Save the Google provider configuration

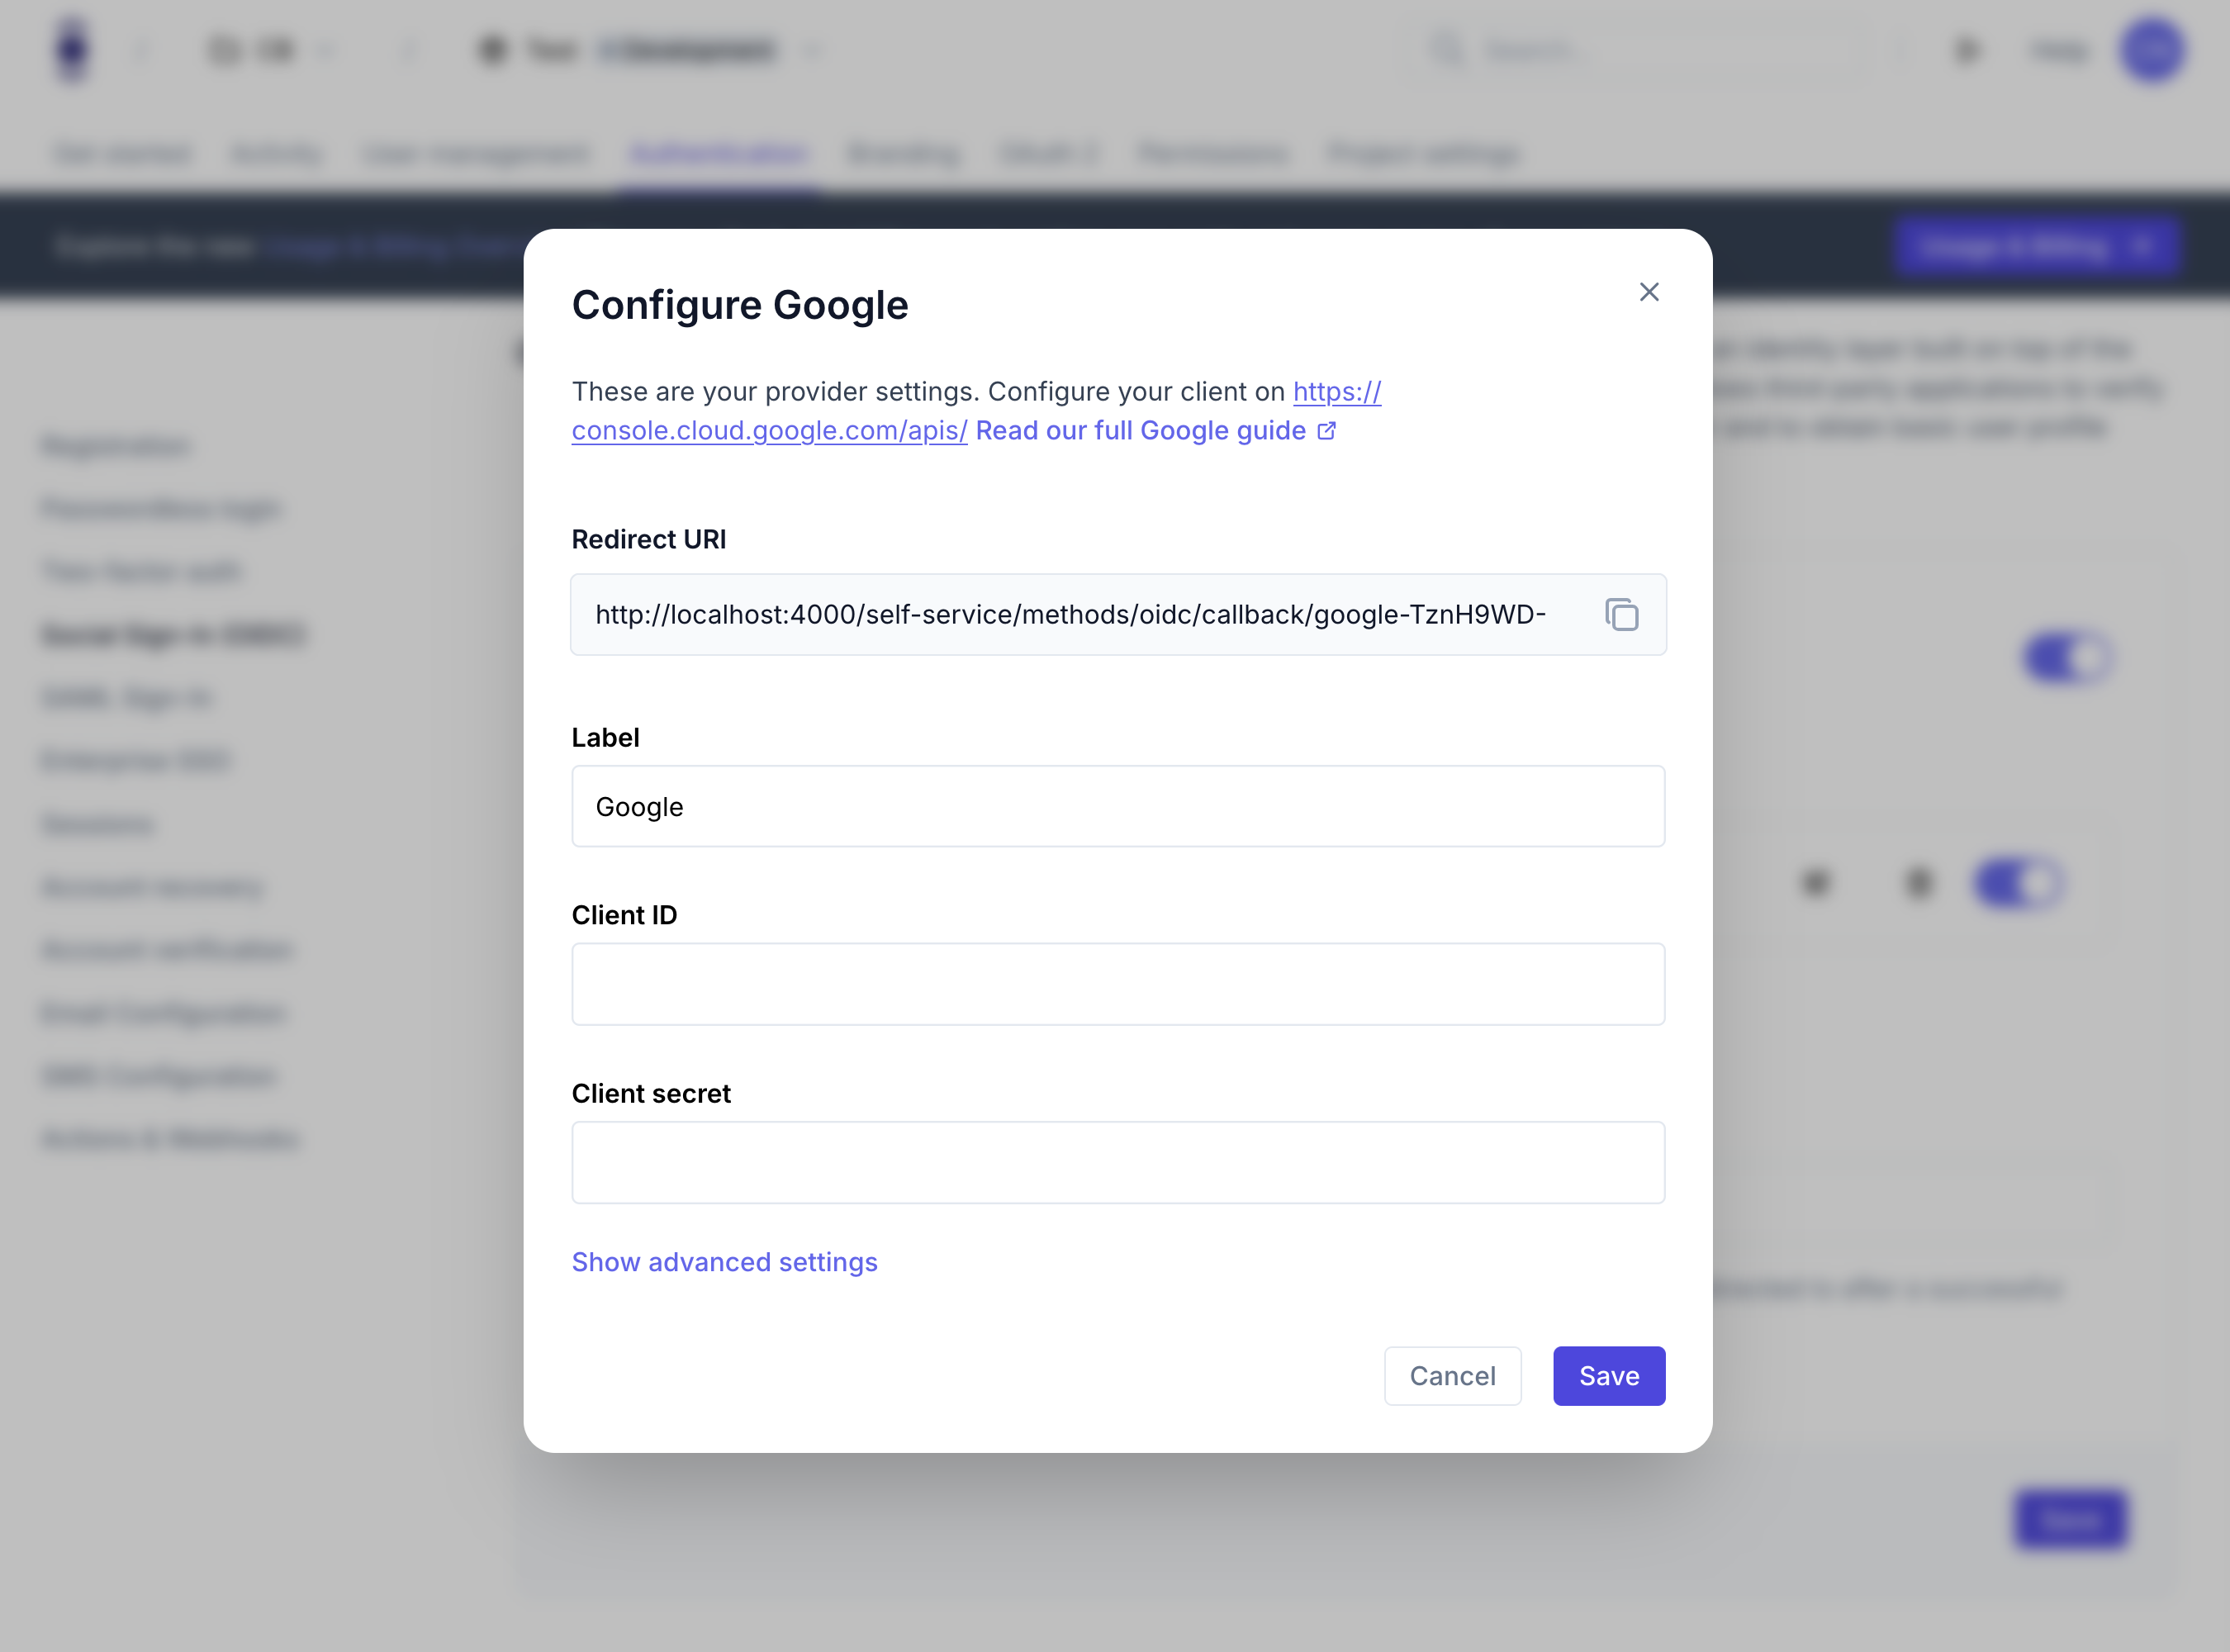coord(1608,1376)
